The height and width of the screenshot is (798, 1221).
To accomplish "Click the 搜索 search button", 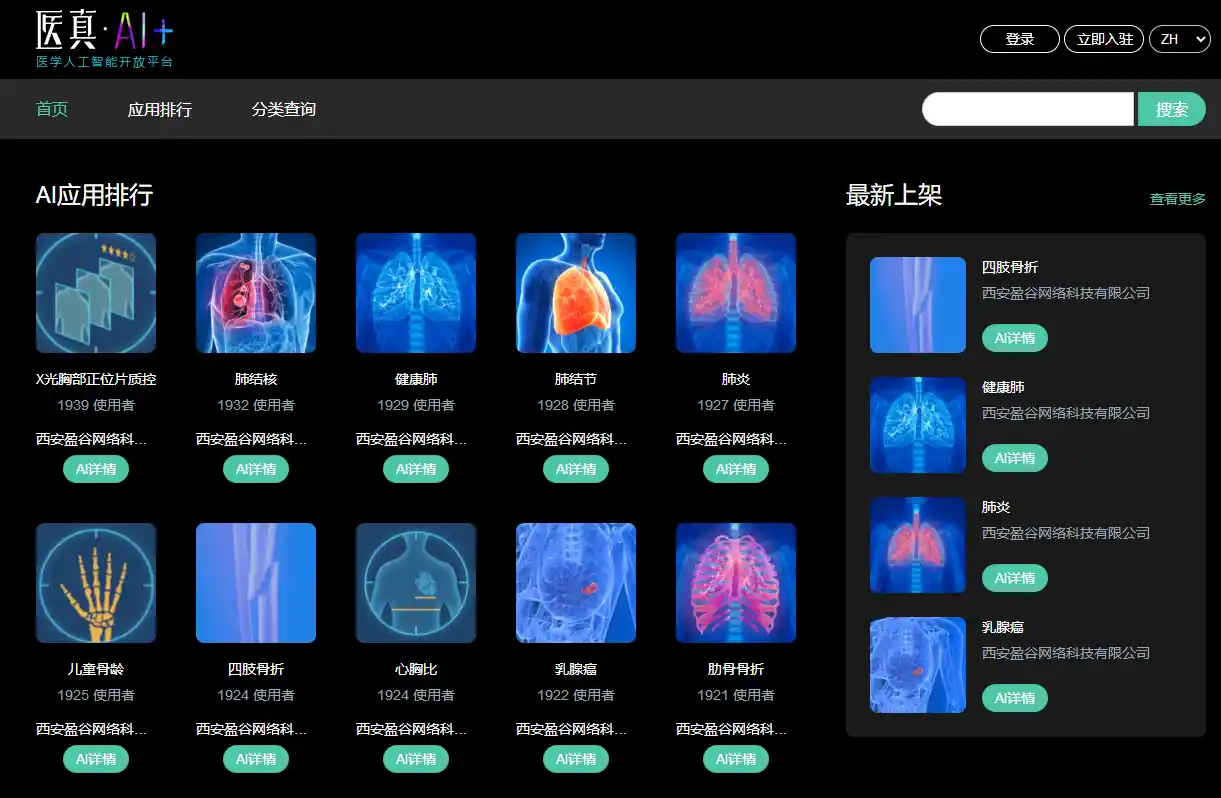I will tap(1171, 109).
